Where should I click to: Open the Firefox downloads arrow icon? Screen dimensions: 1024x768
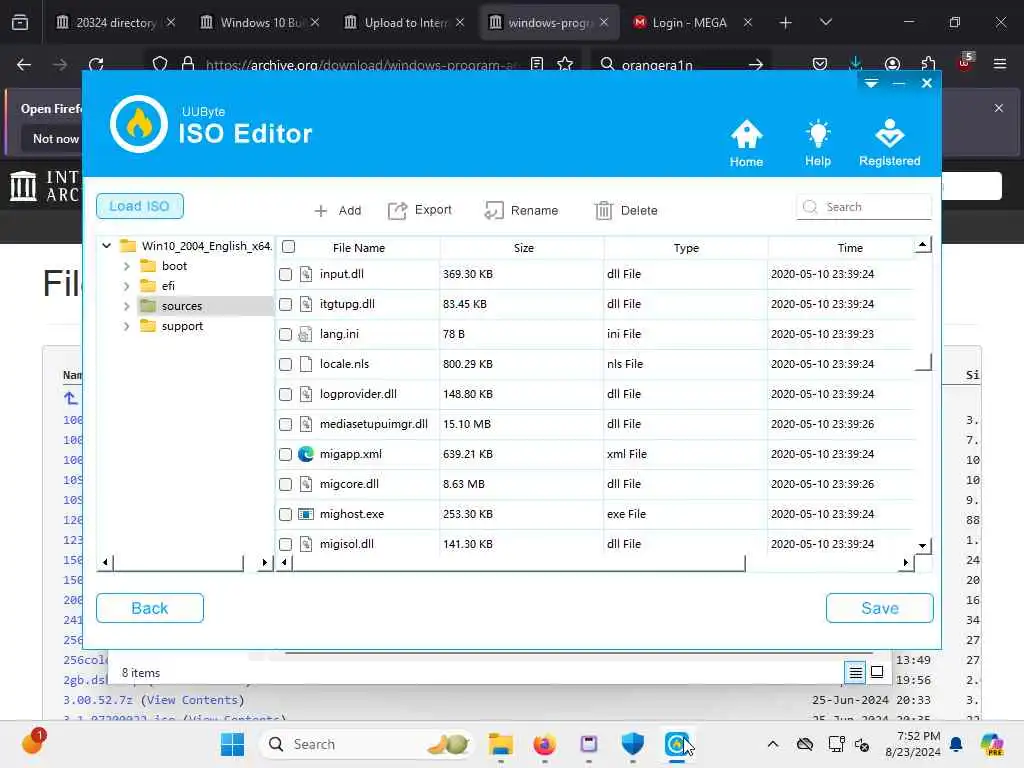[x=856, y=63]
